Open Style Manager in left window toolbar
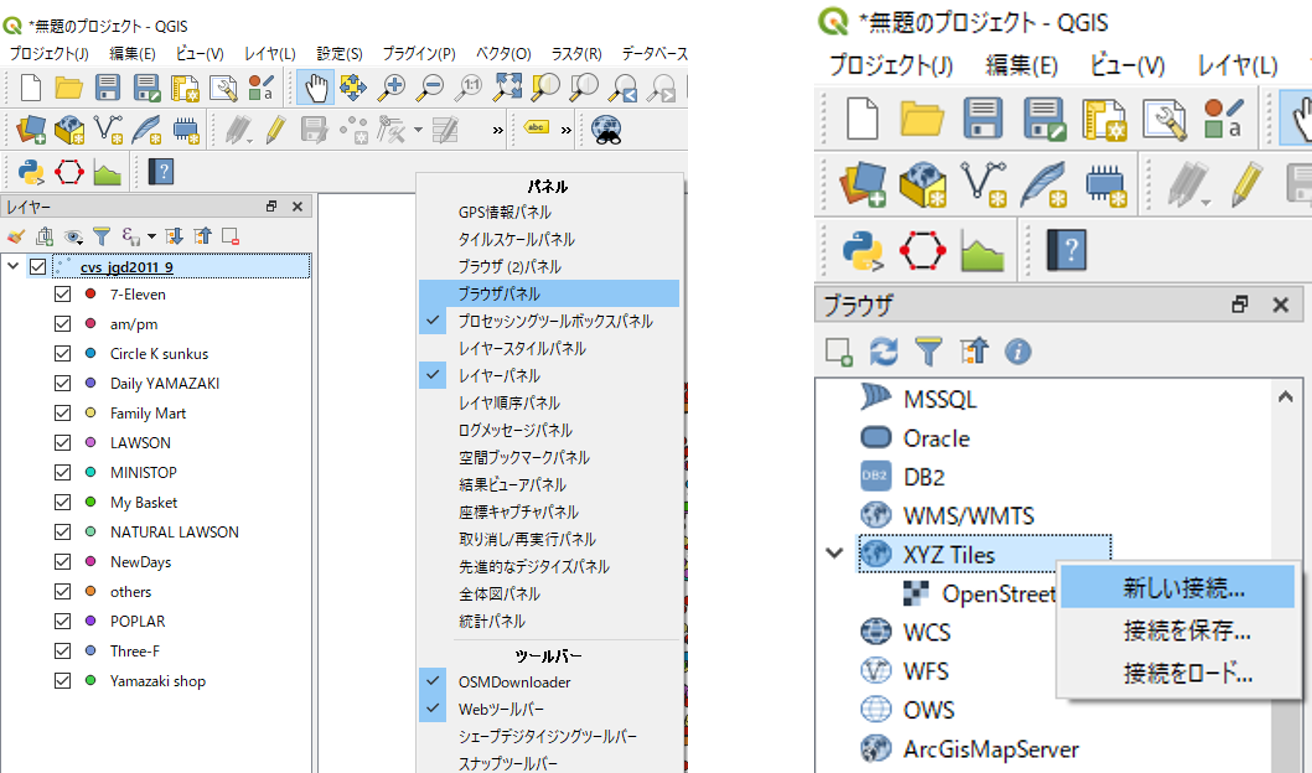This screenshot has height=773, width=1312. click(x=262, y=88)
